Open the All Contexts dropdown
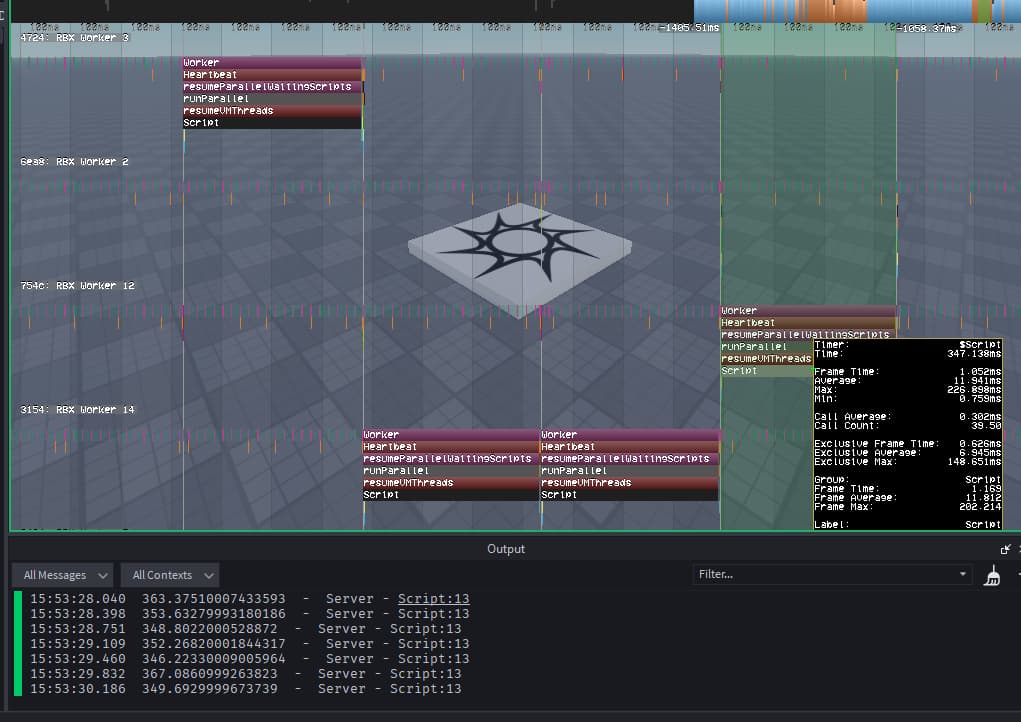Viewport: 1021px width, 722px height. 168,575
